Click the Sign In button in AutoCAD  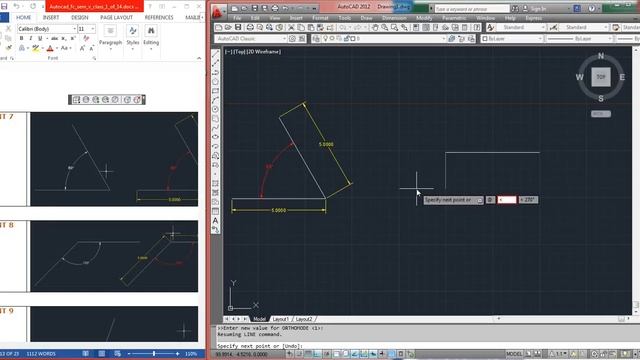point(535,9)
